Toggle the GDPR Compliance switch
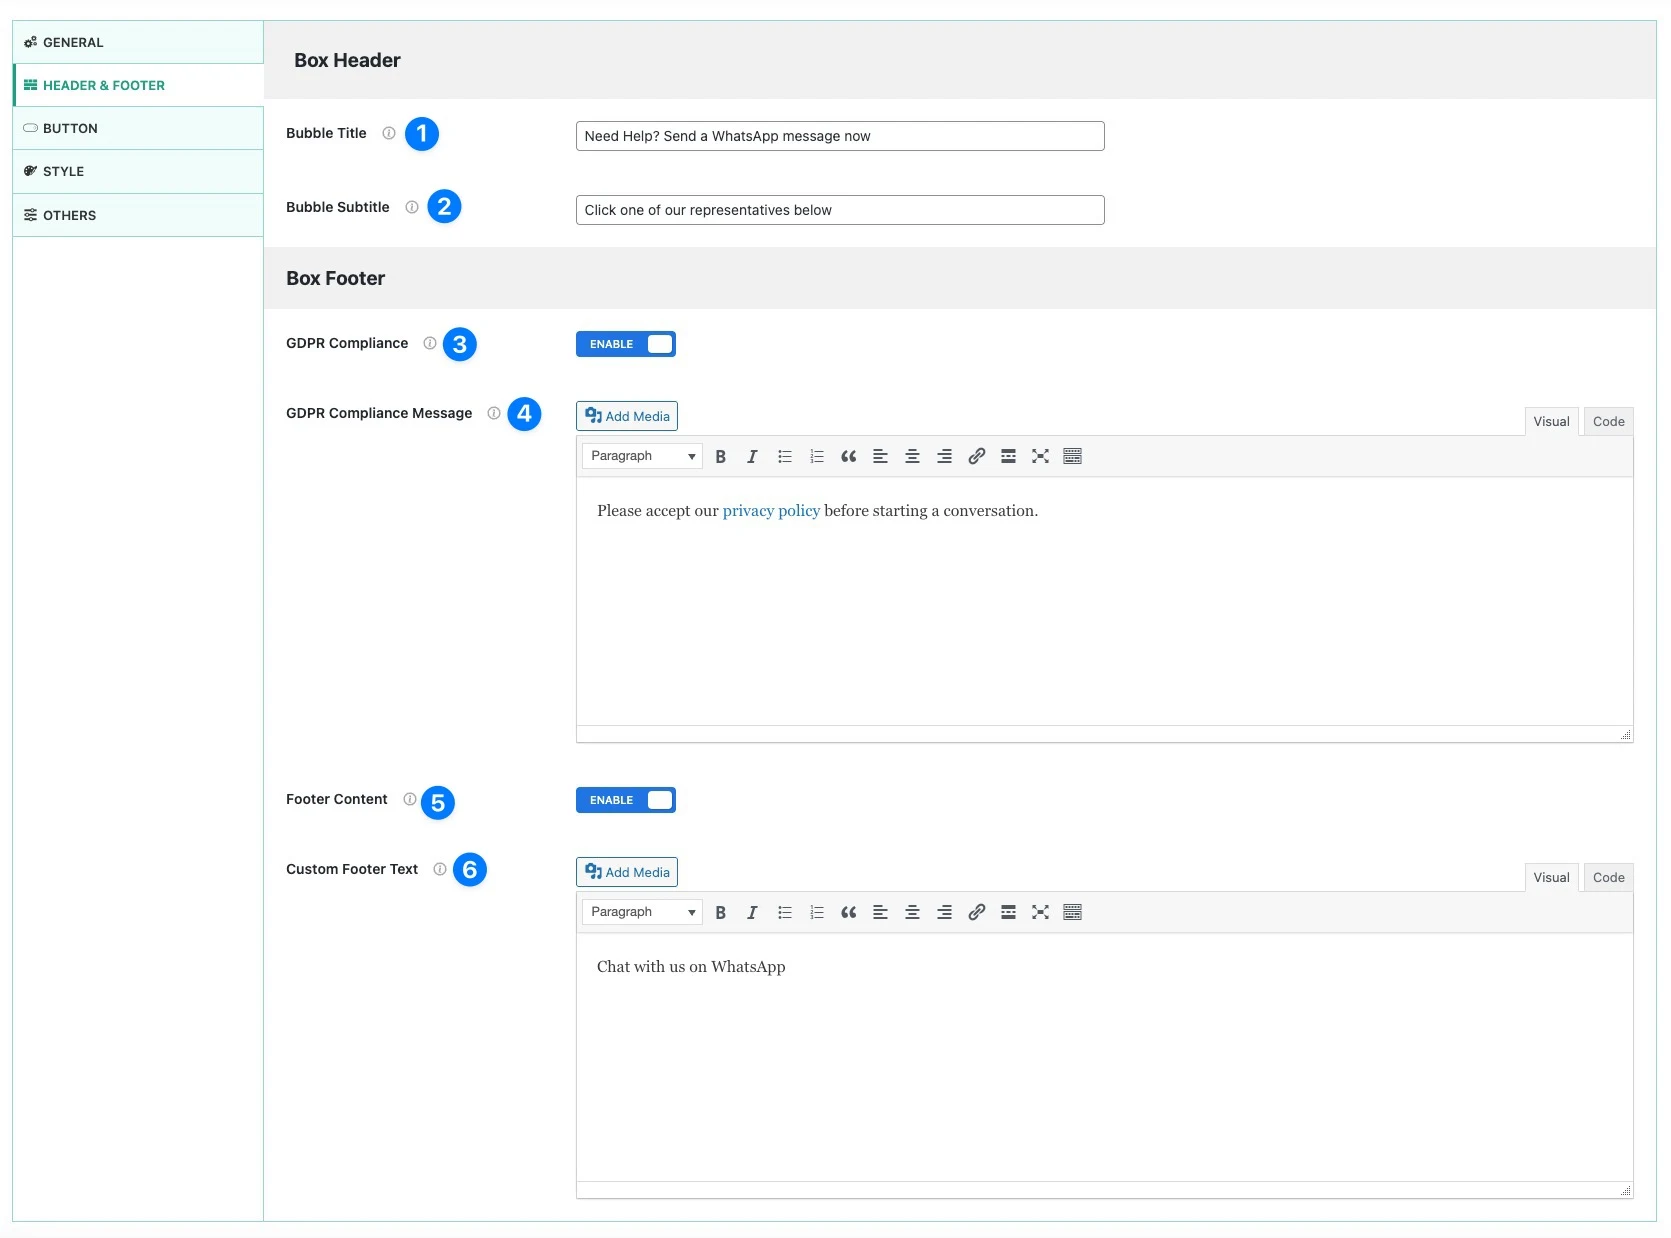This screenshot has height=1238, width=1671. (626, 344)
